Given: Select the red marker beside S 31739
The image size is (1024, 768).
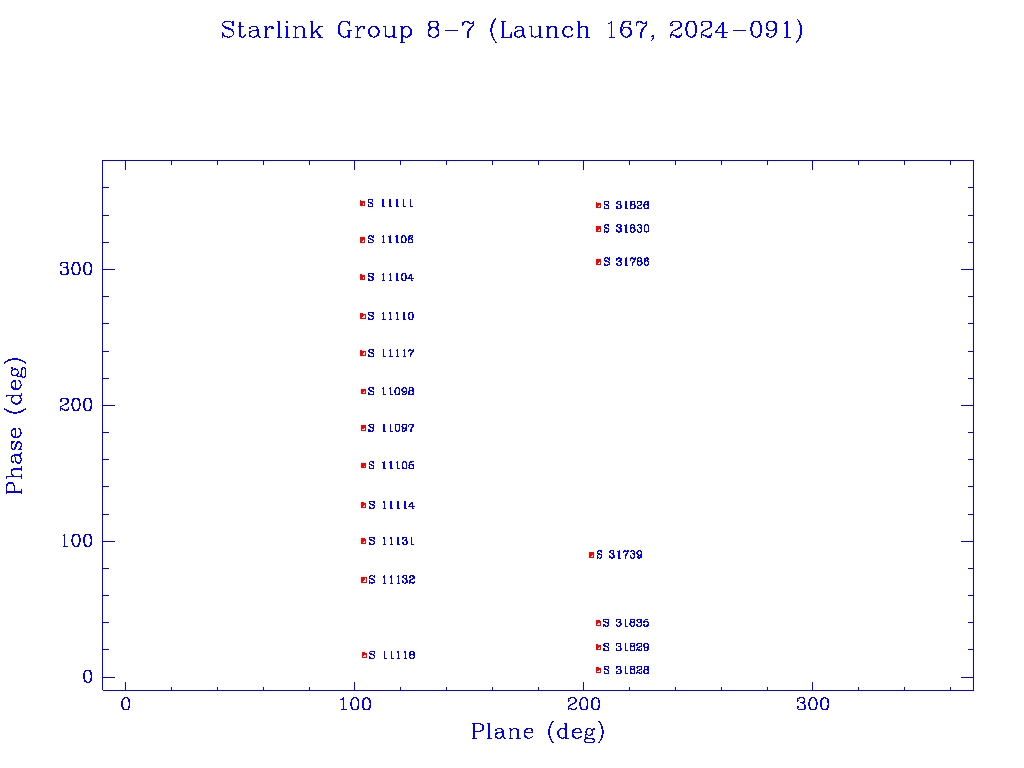Looking at the screenshot, I should click(x=592, y=555).
